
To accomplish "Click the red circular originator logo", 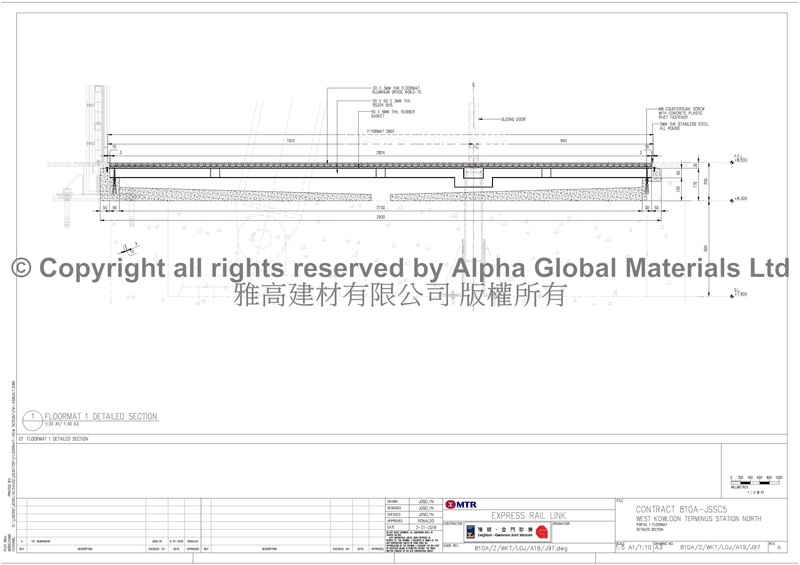I will (543, 532).
